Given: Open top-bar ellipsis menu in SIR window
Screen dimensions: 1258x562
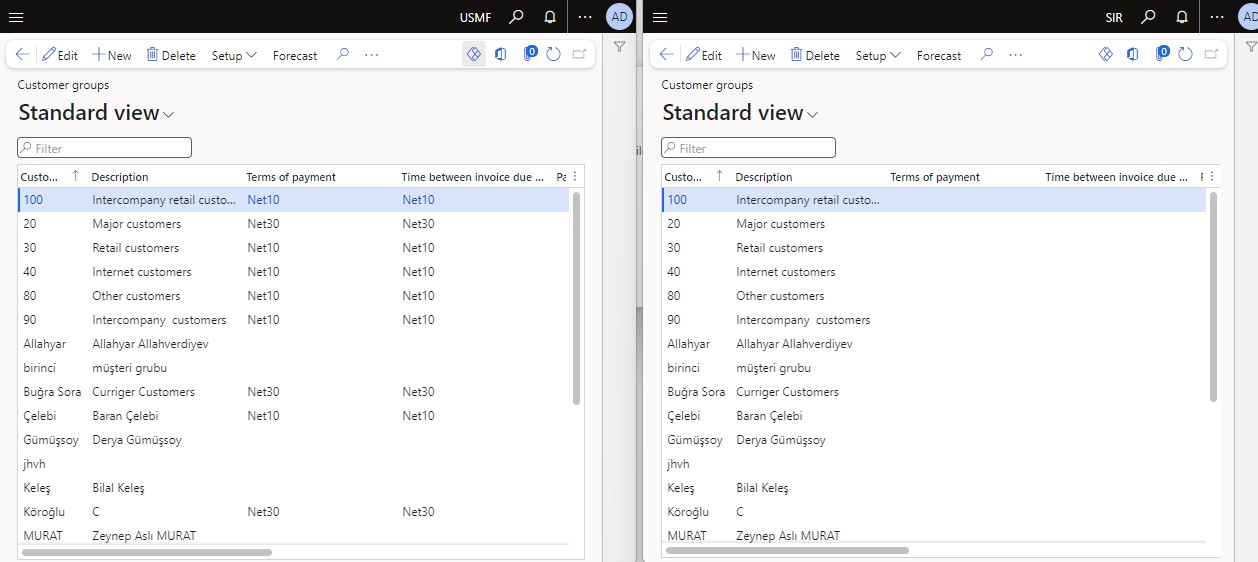Looking at the screenshot, I should (x=1217, y=17).
